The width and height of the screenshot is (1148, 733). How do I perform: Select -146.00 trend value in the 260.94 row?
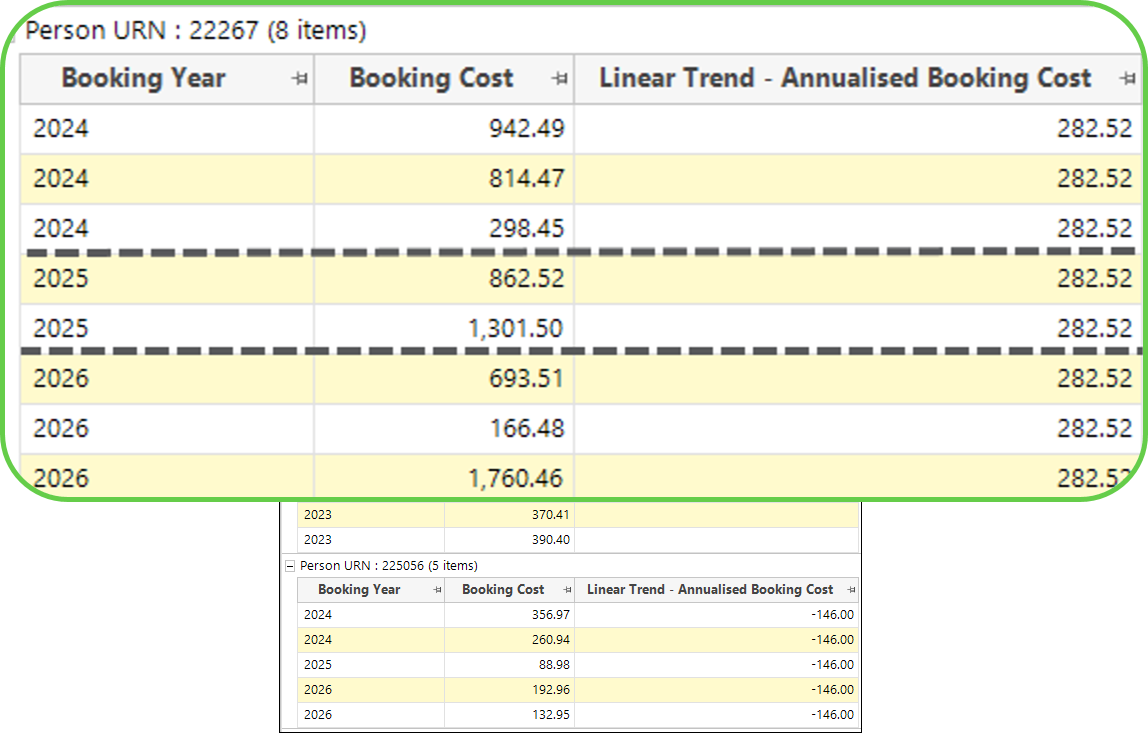pyautogui.click(x=717, y=640)
